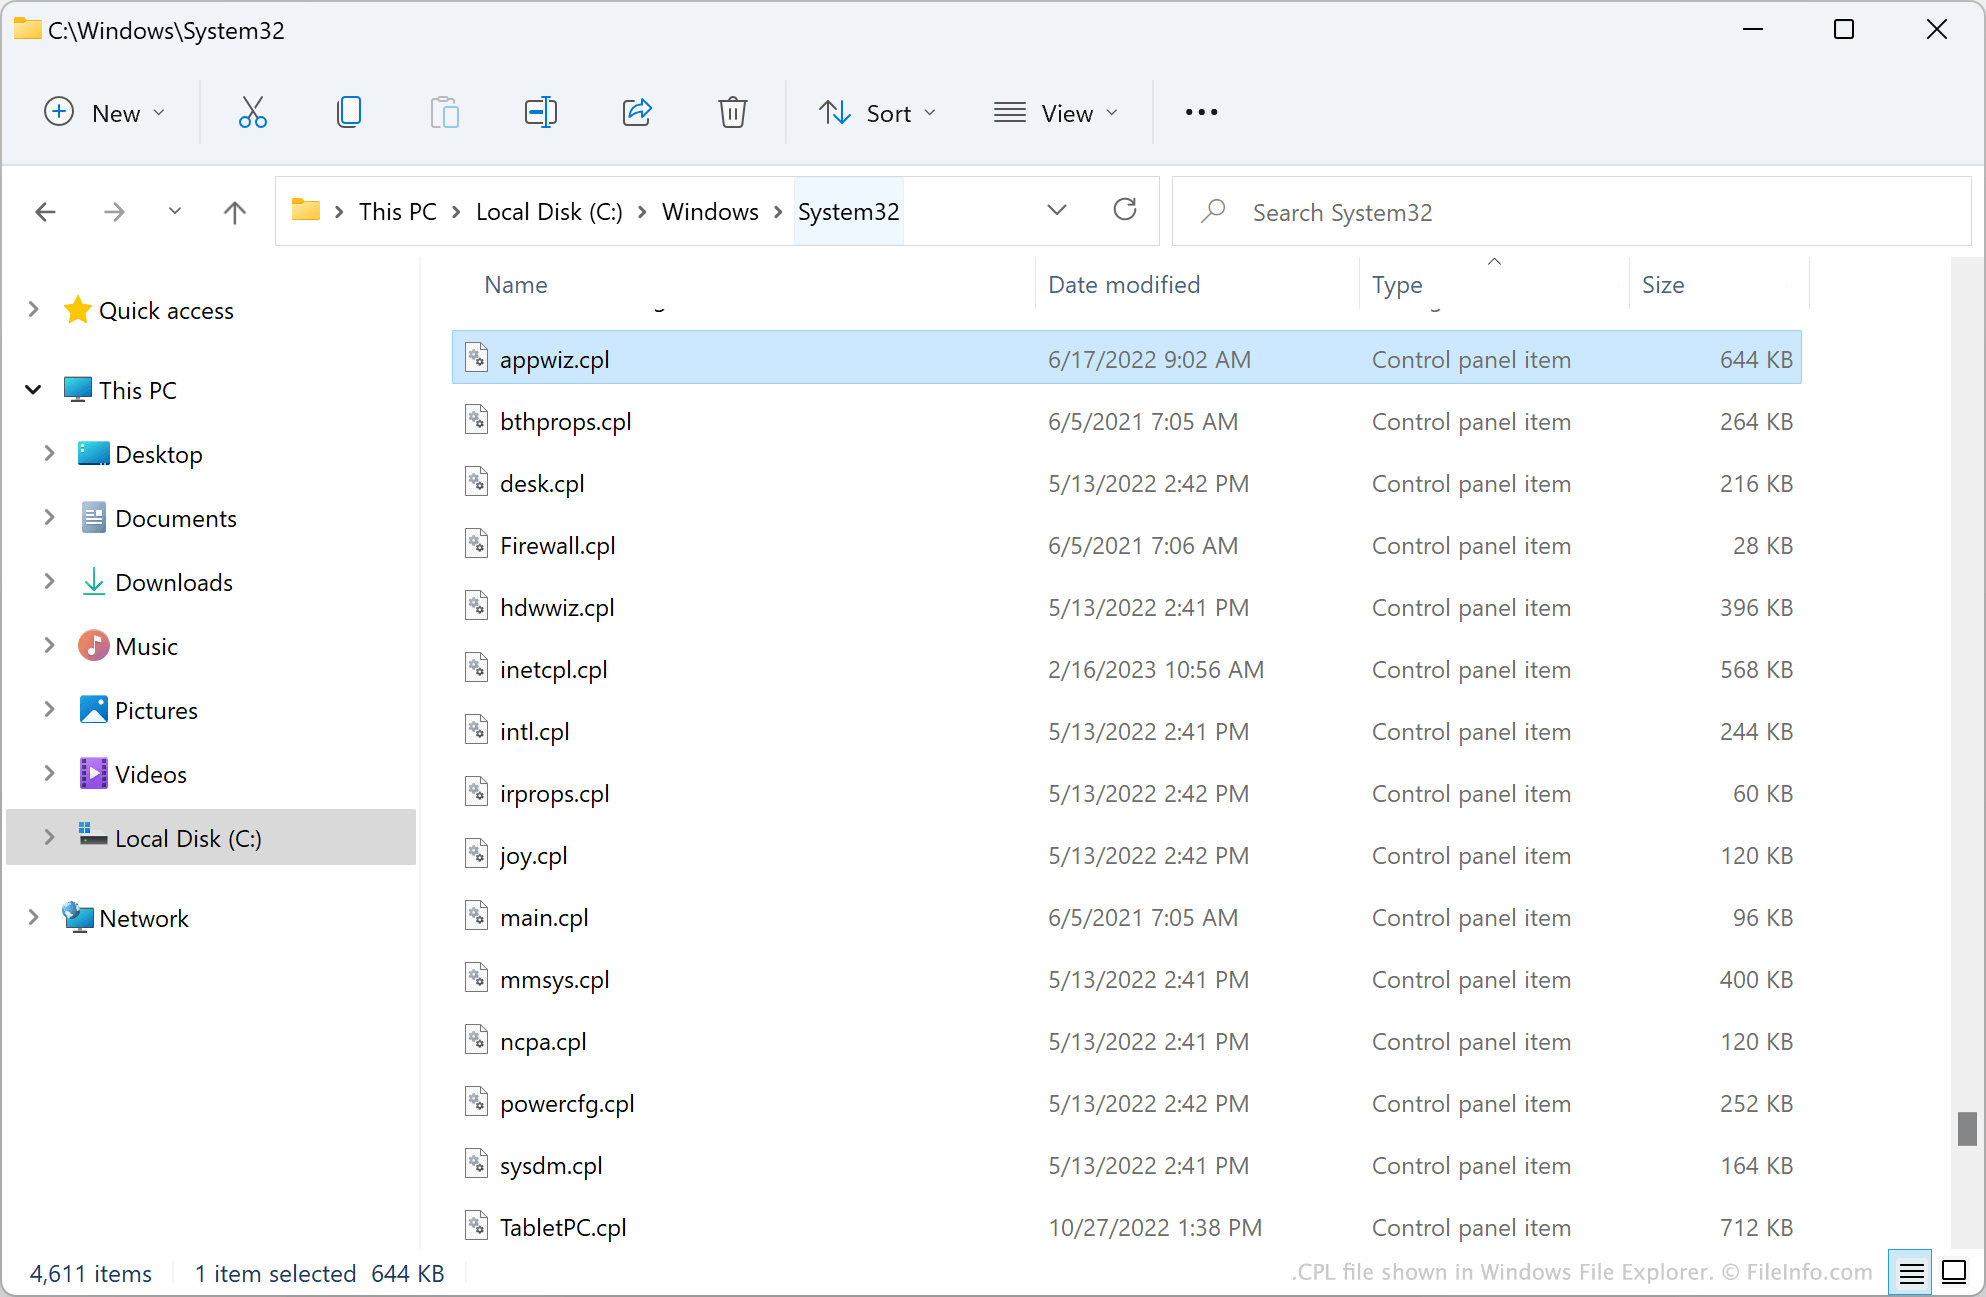
Task: Click the Share icon in toolbar
Action: coord(637,112)
